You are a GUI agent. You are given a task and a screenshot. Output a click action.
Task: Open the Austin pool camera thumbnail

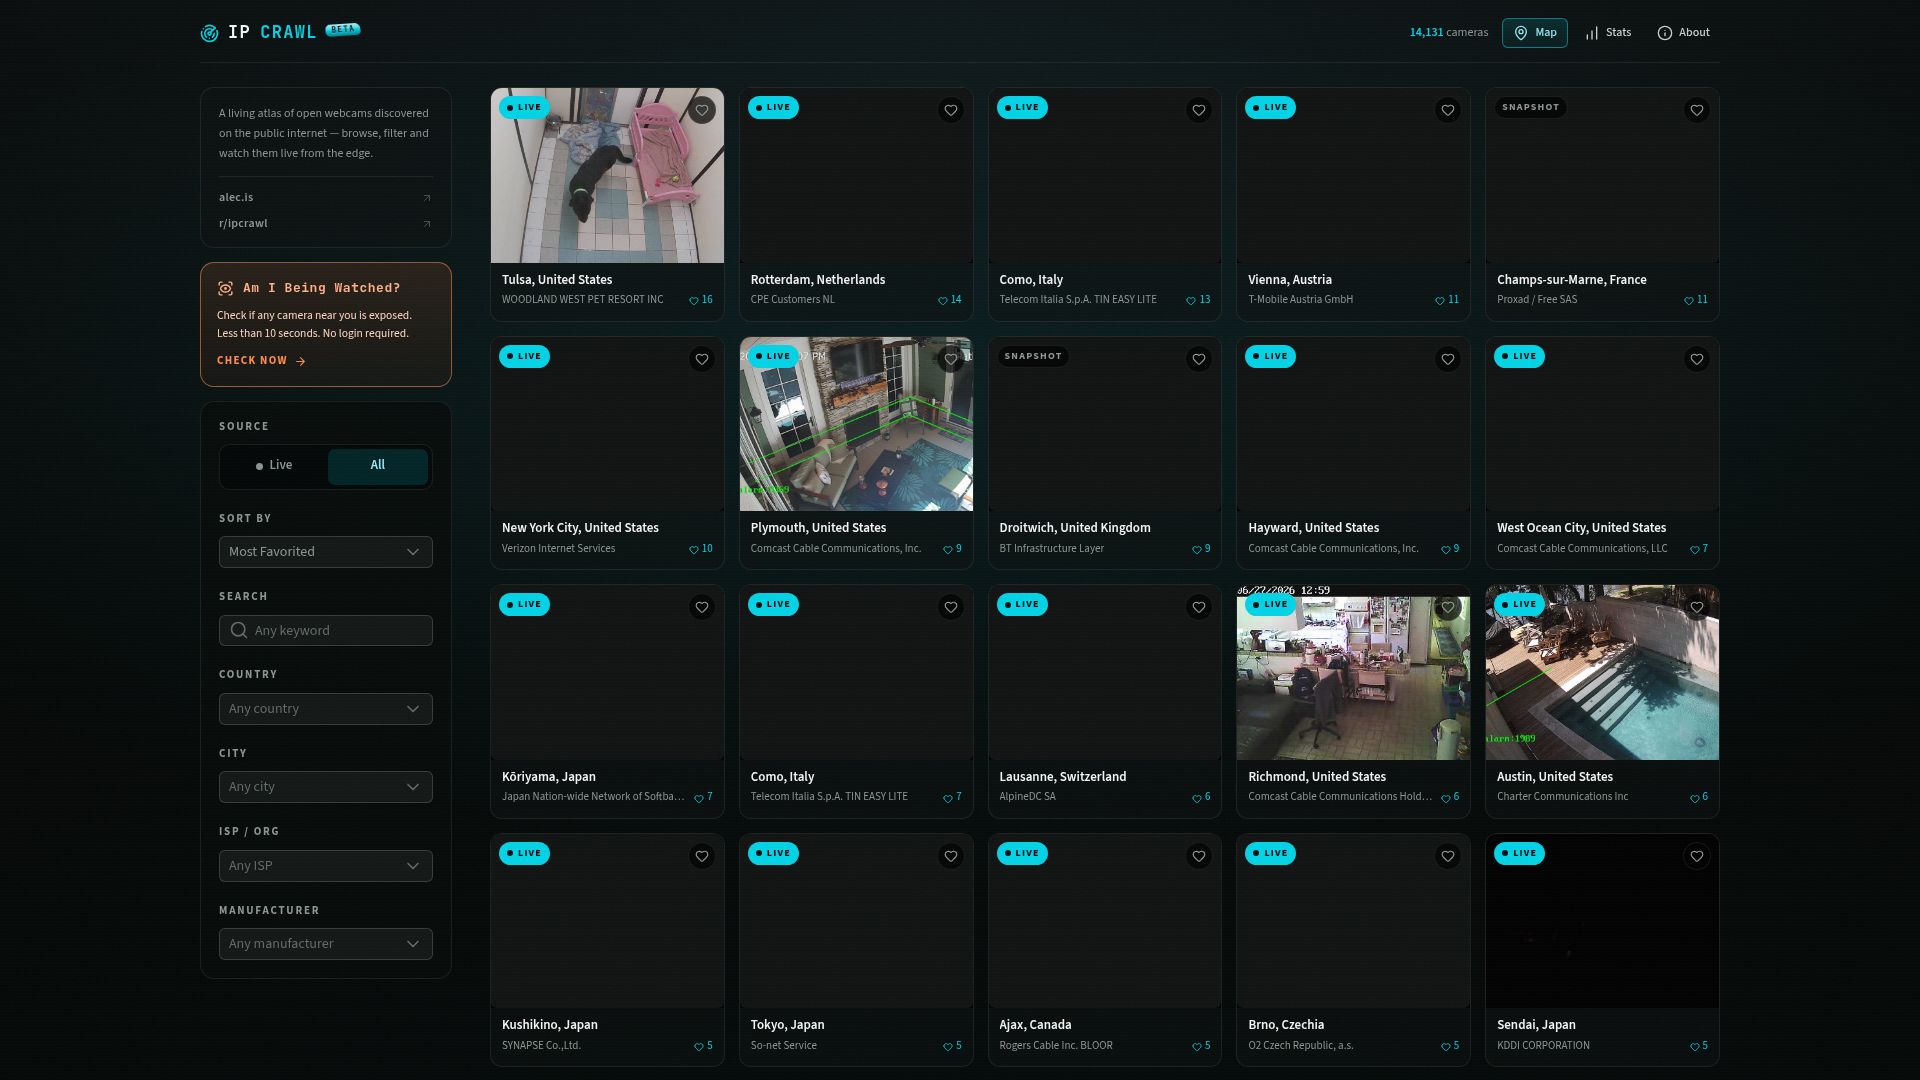[x=1602, y=673]
